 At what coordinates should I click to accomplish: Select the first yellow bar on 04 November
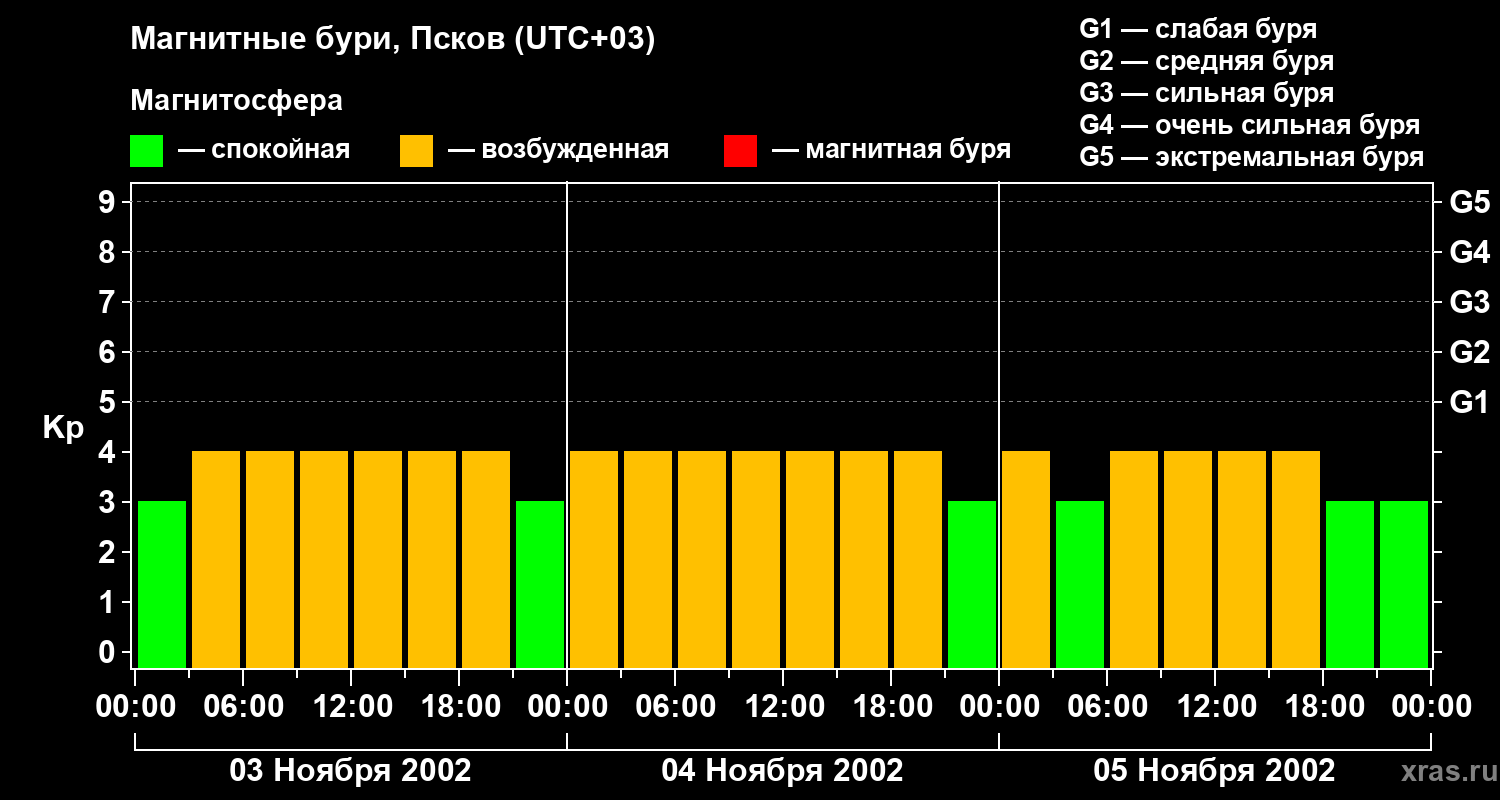click(594, 559)
